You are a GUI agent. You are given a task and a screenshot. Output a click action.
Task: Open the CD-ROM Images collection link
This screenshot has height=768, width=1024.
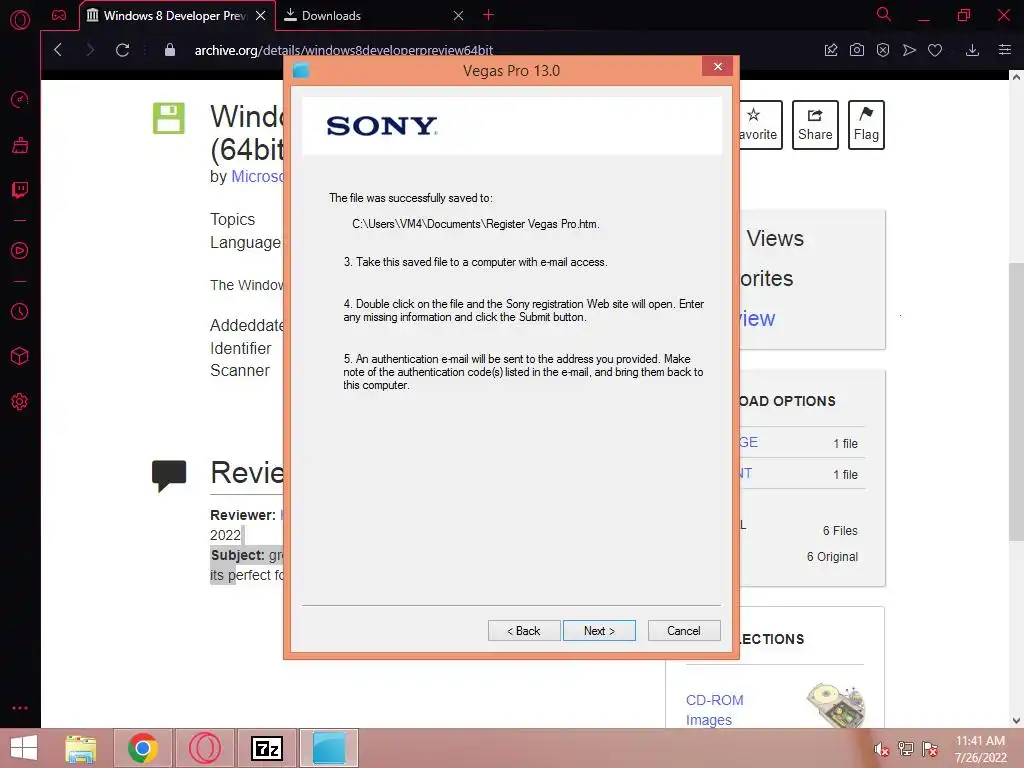tap(714, 710)
